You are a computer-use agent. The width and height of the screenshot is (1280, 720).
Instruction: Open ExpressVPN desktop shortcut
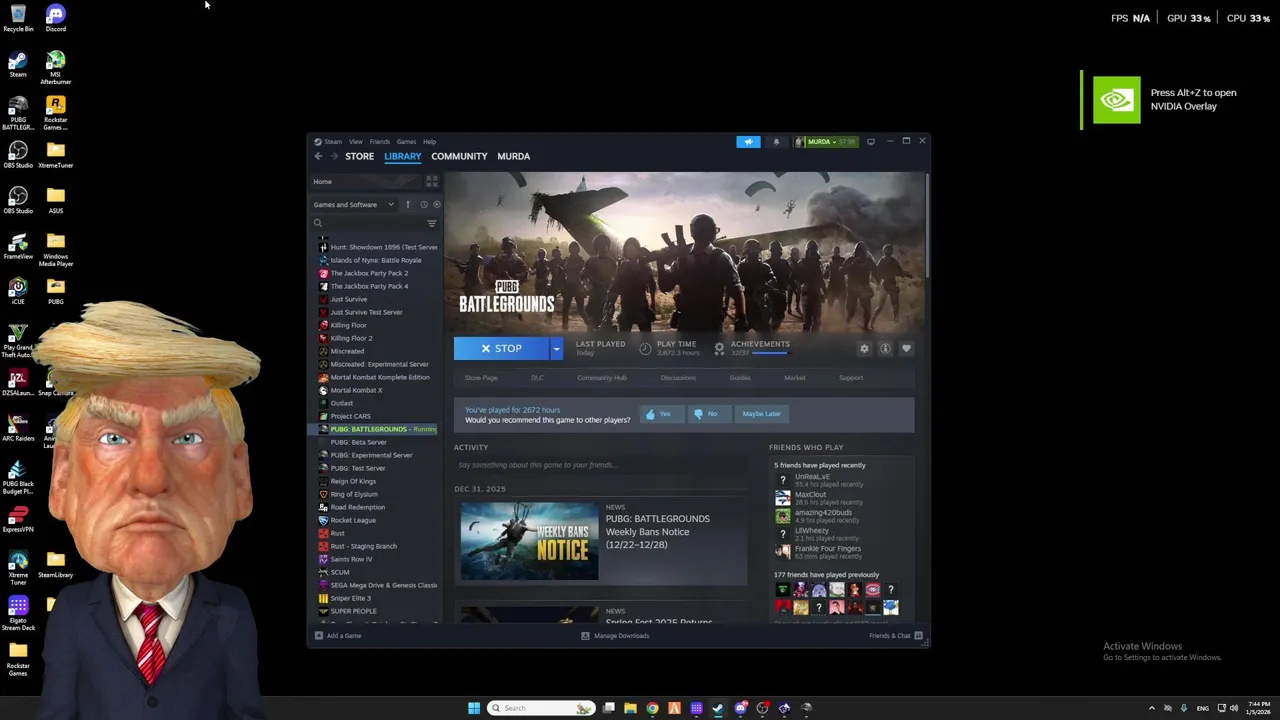coord(18,519)
